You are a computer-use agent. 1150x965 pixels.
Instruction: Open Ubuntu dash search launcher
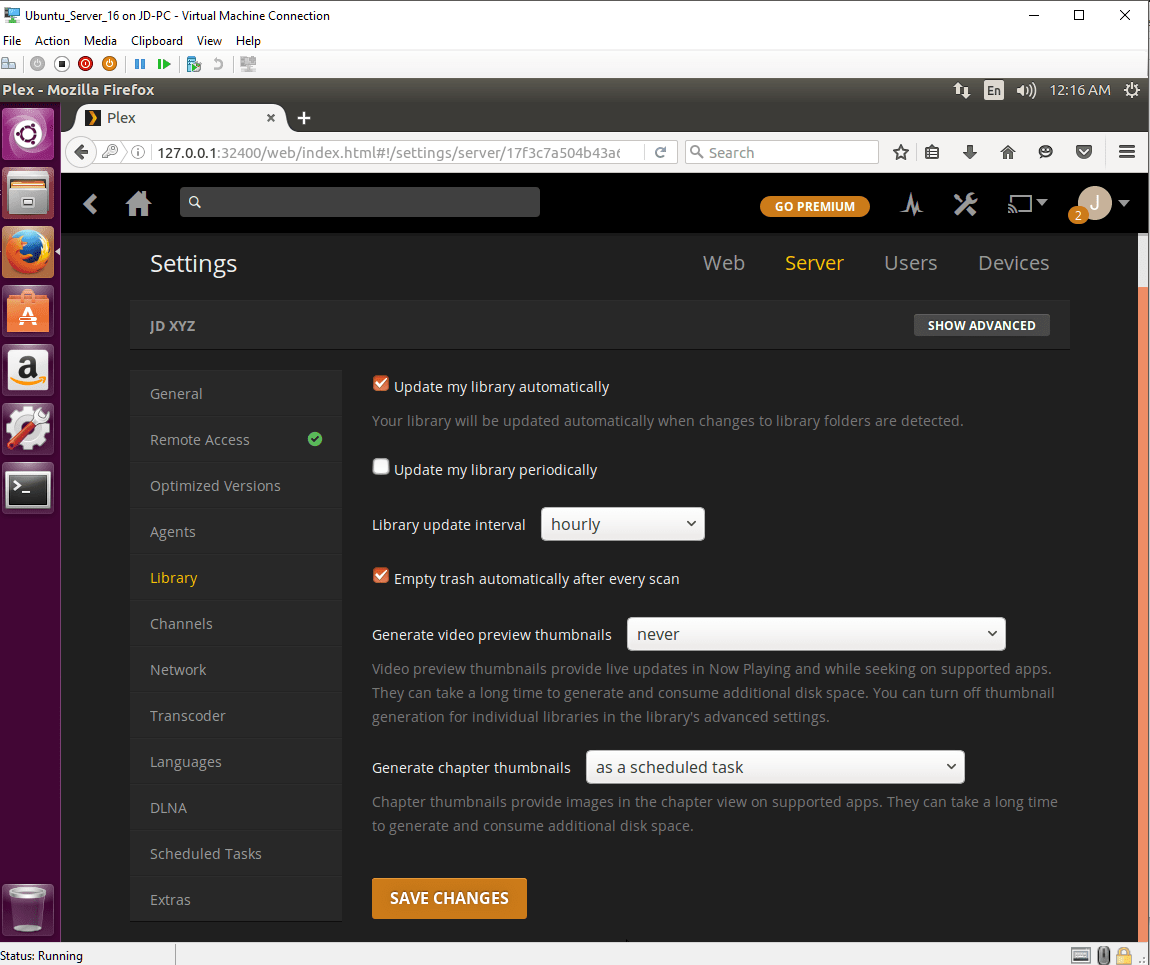point(28,134)
